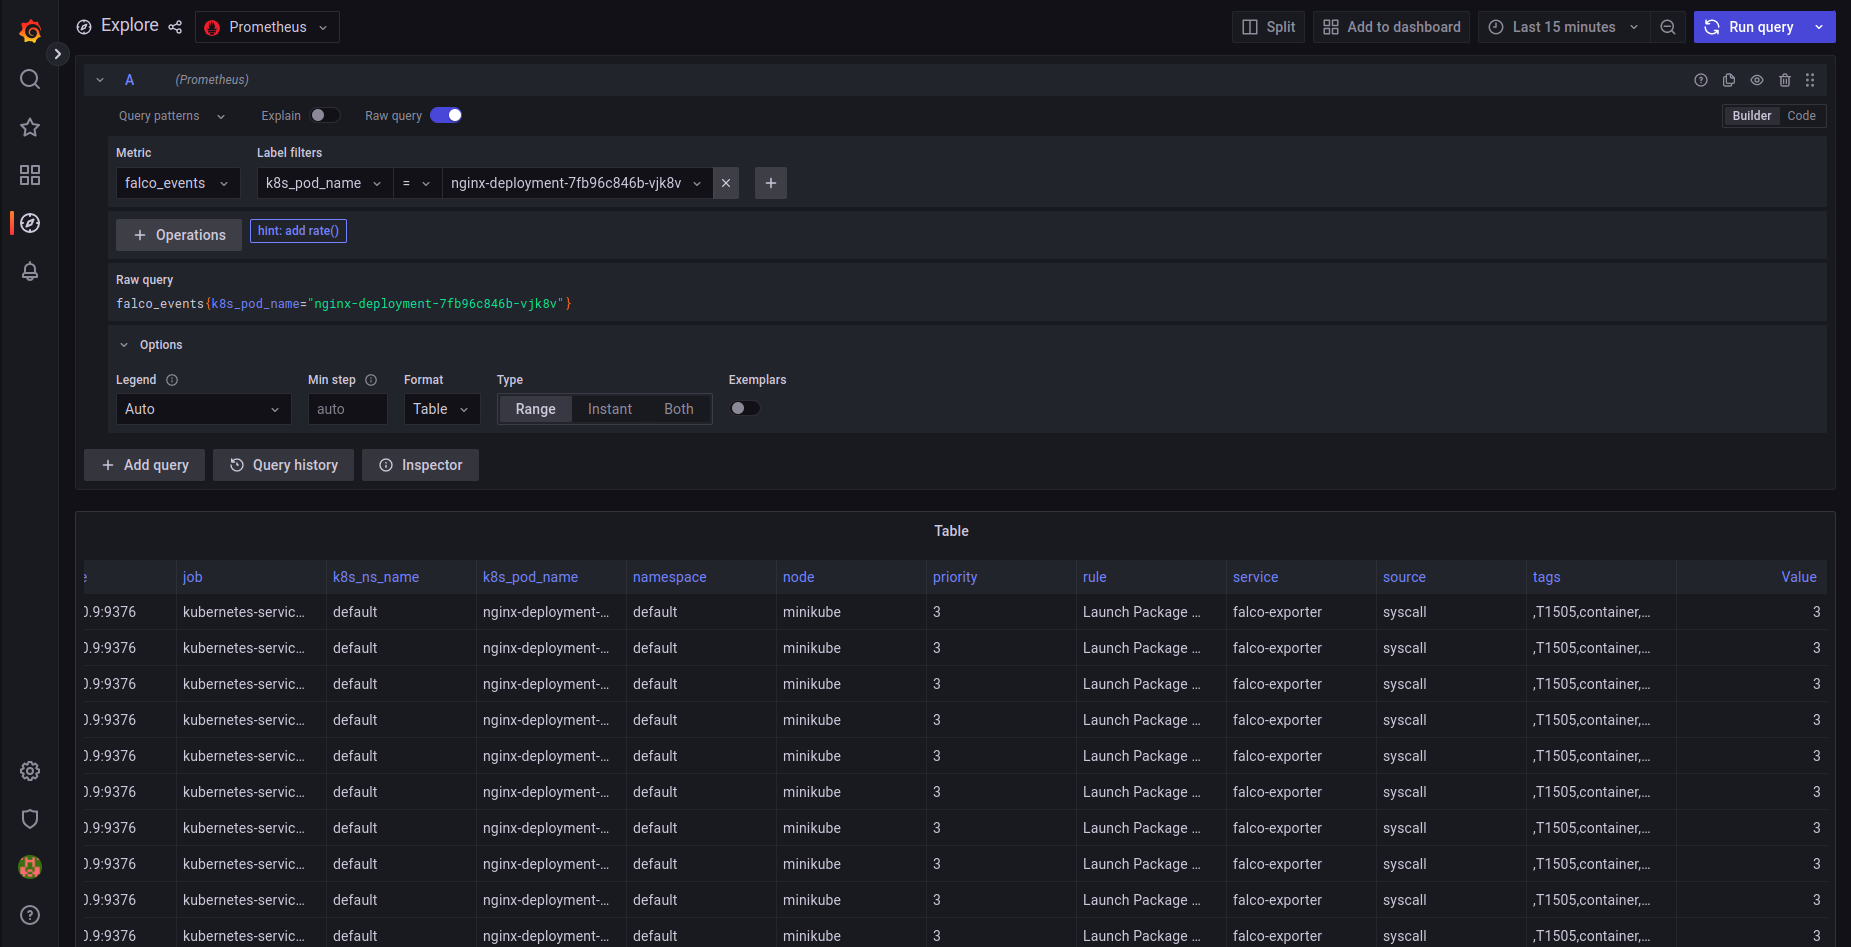Show Min step info icon
Viewport: 1851px width, 947px height.
[371, 380]
